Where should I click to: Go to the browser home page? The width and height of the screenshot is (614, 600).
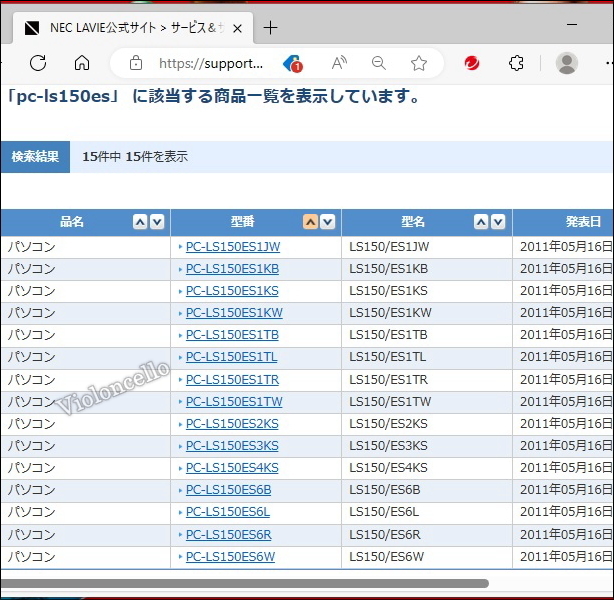[82, 63]
